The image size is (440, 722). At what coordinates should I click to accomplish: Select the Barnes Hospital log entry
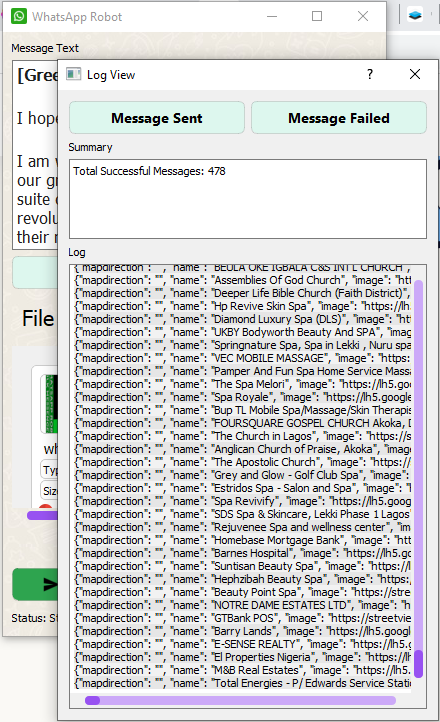click(243, 553)
